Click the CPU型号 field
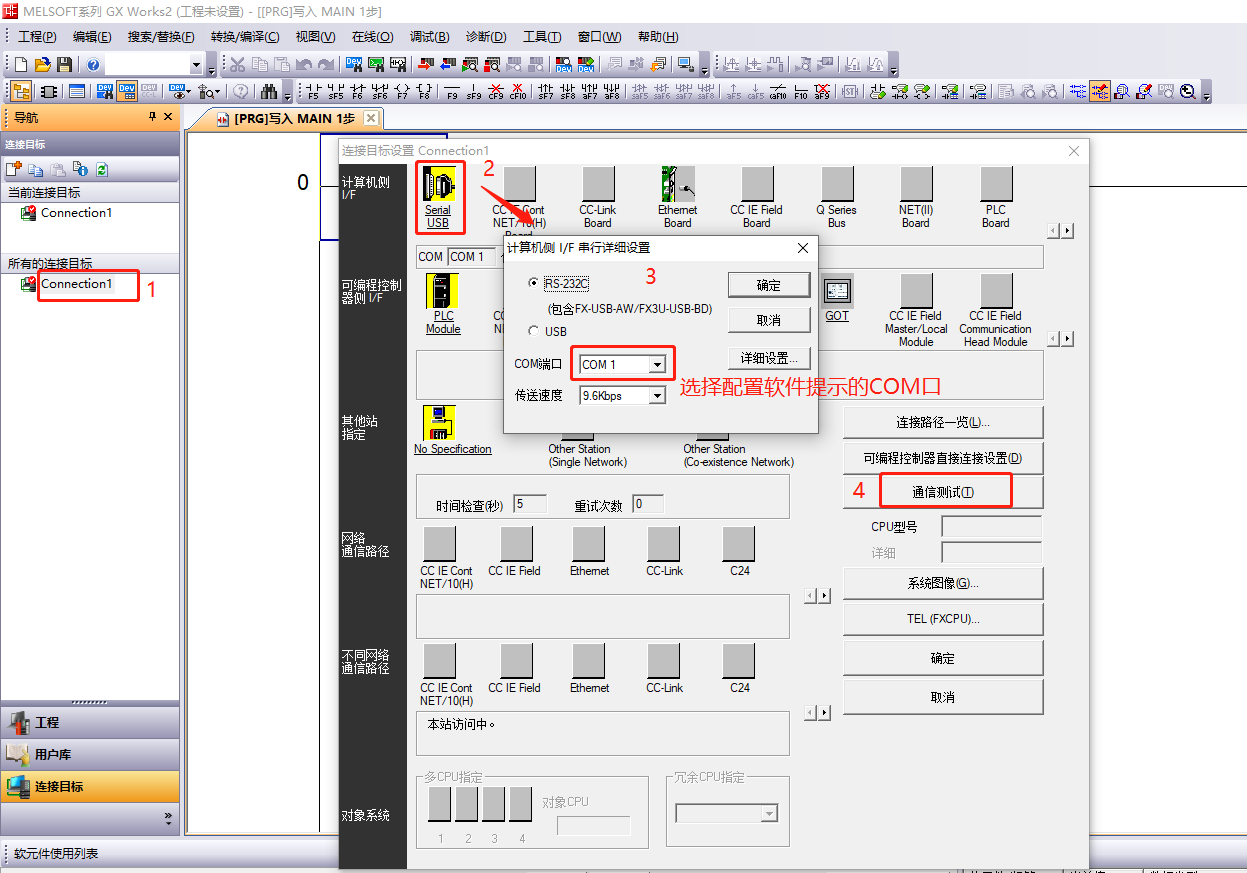 [x=992, y=526]
